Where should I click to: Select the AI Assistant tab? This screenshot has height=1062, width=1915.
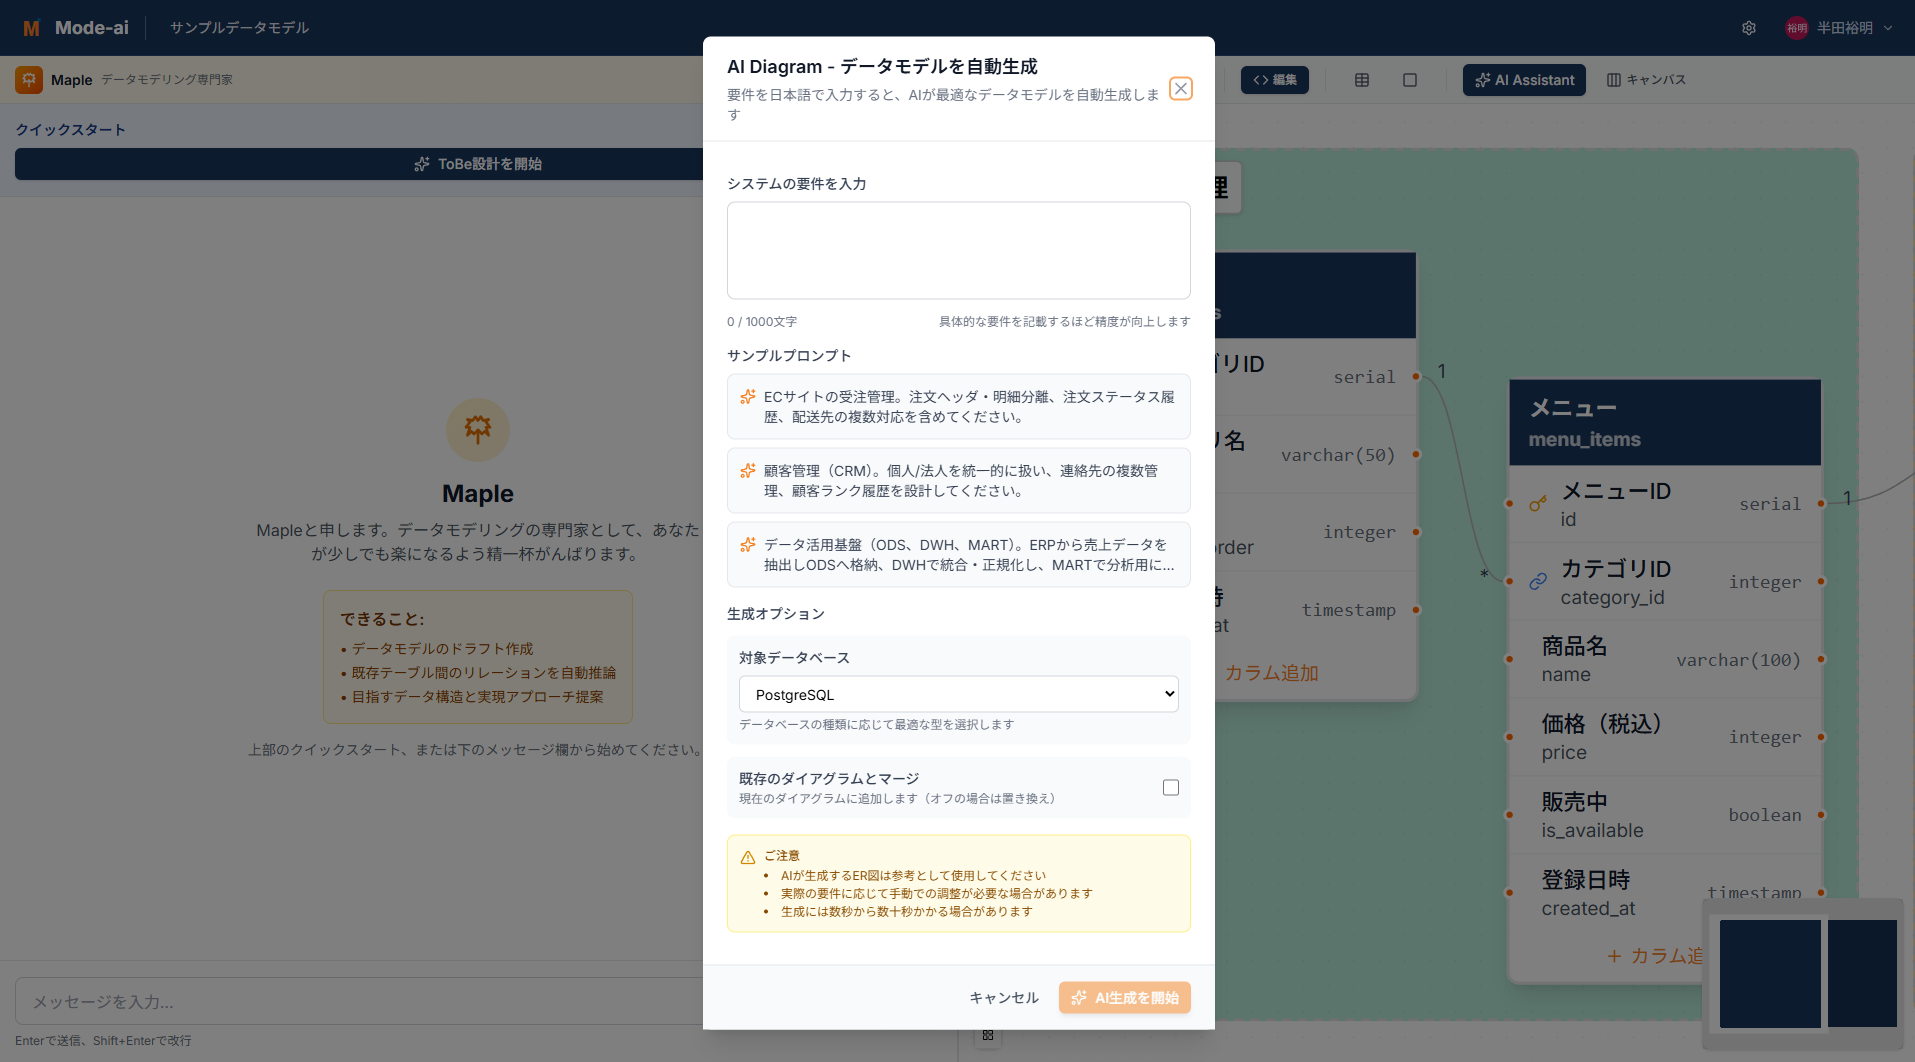[x=1524, y=80]
